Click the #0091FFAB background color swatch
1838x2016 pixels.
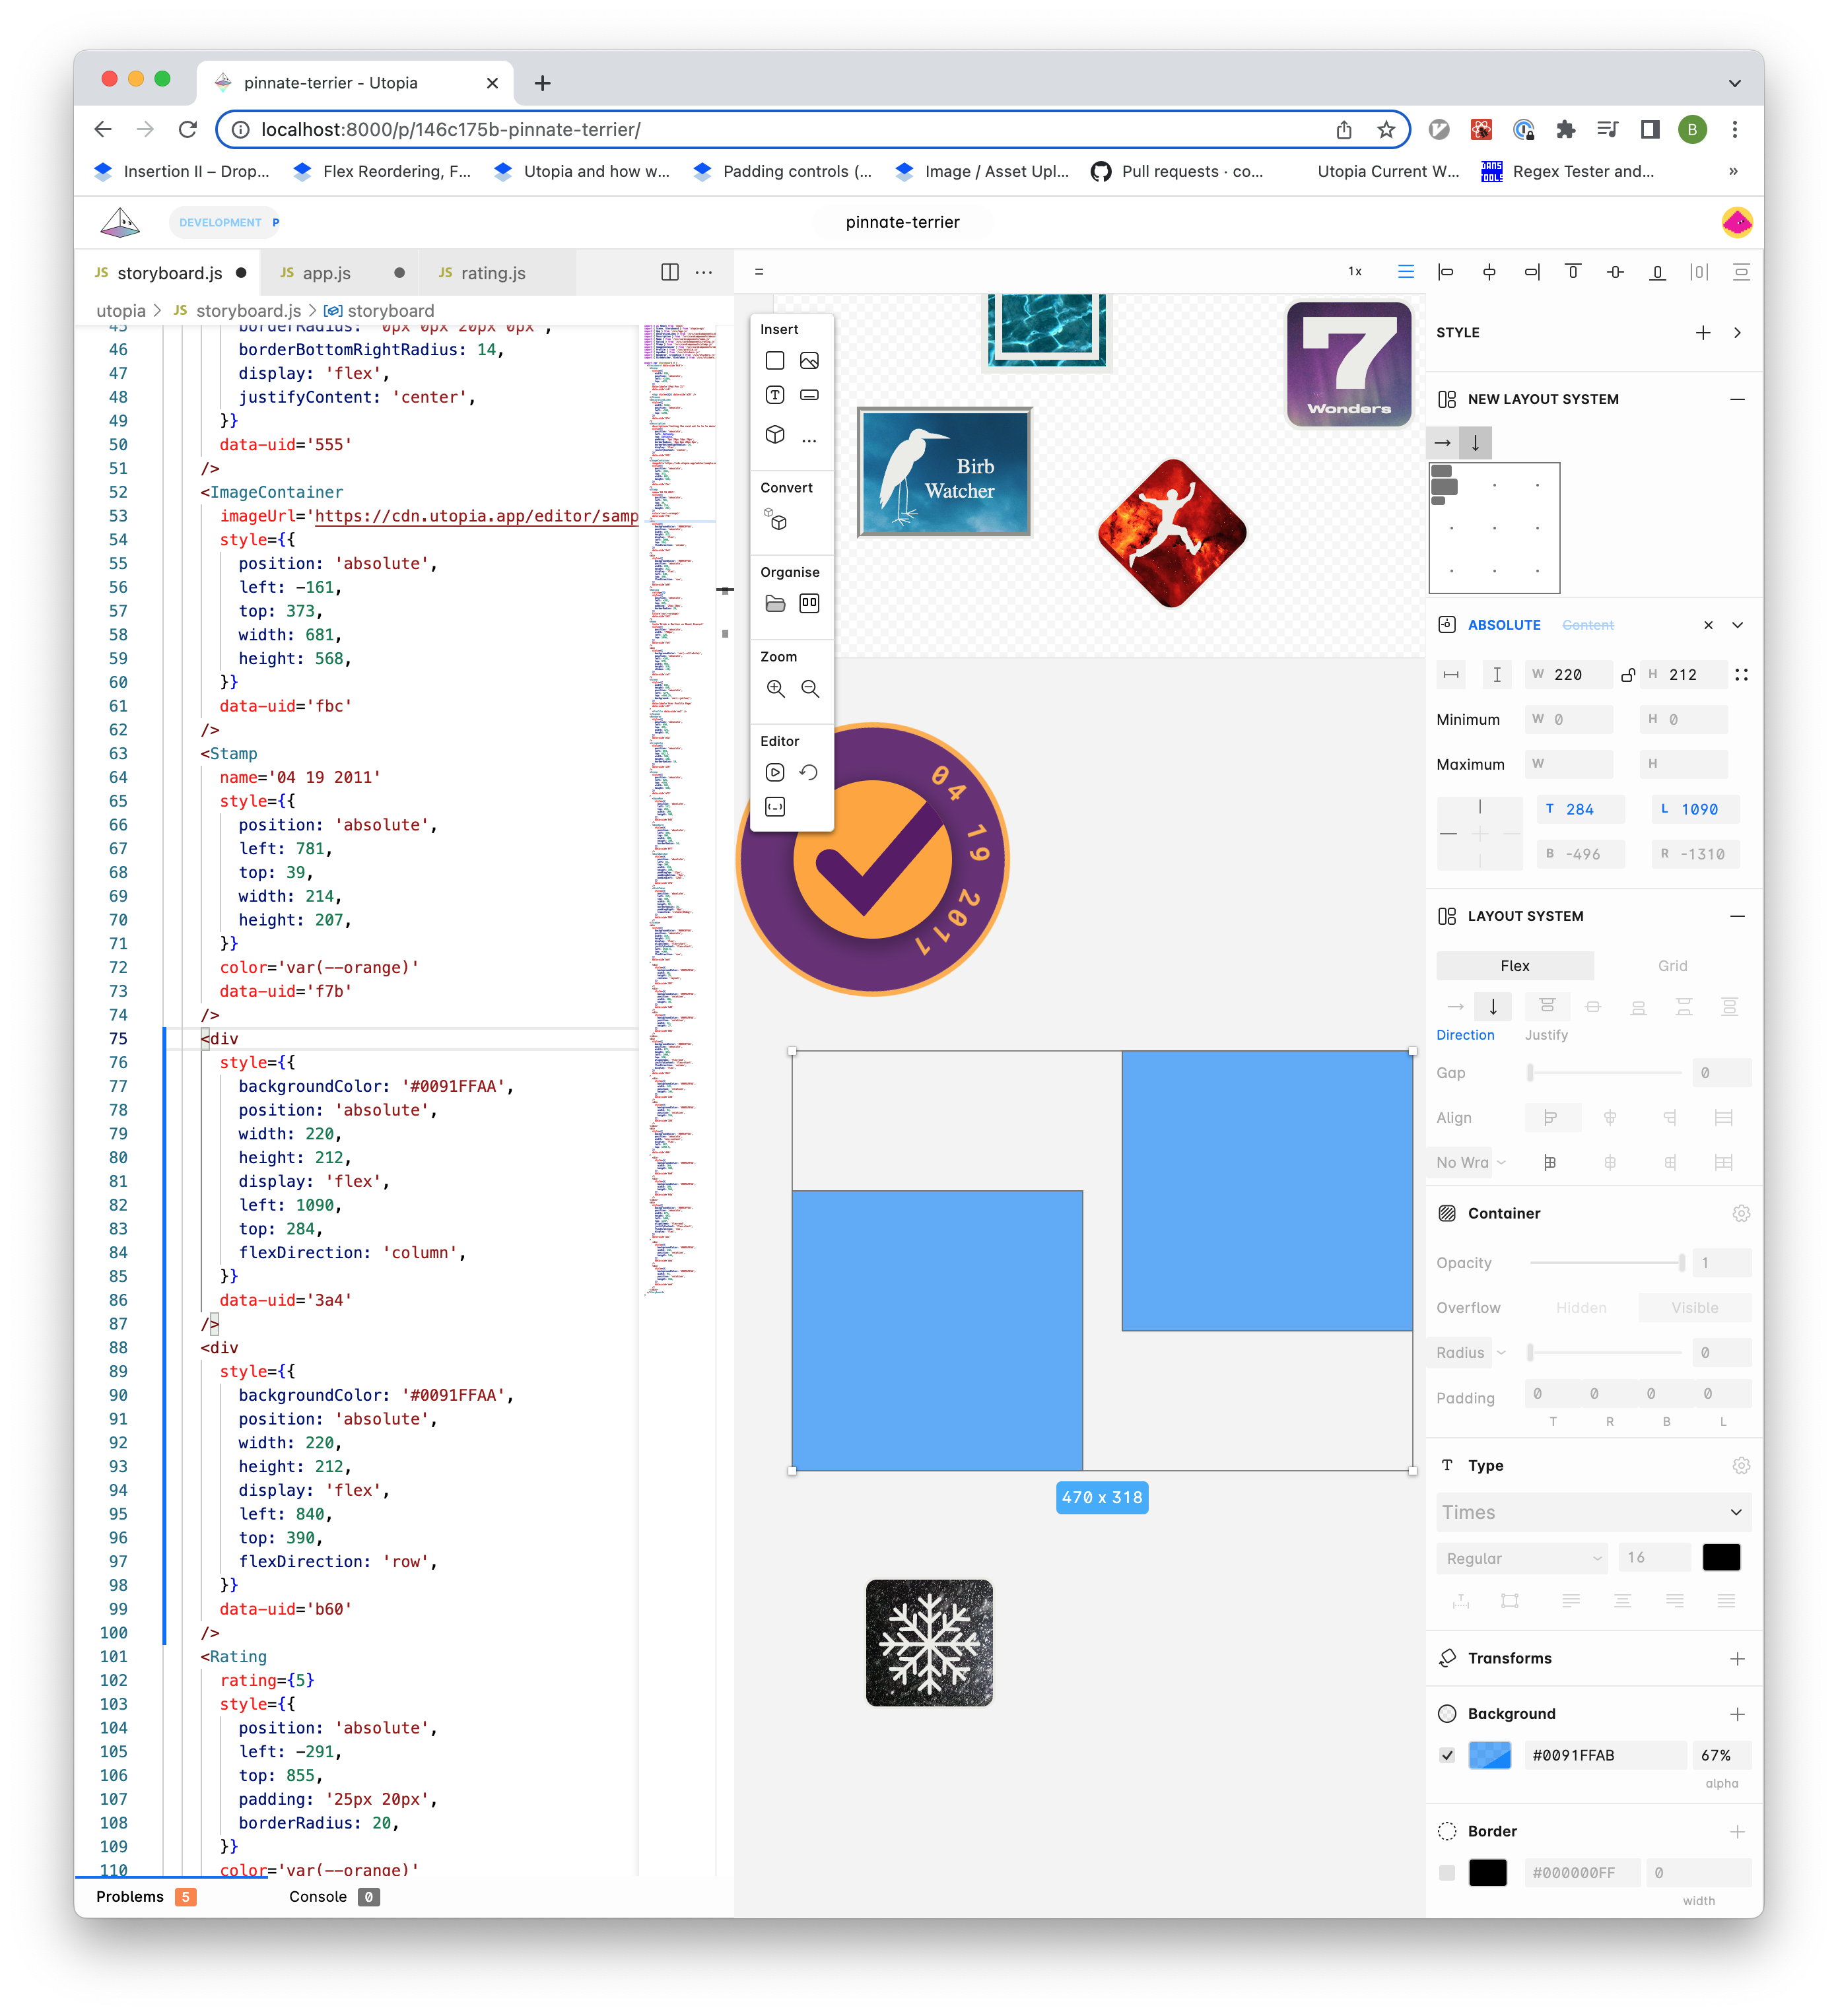coord(1490,1755)
